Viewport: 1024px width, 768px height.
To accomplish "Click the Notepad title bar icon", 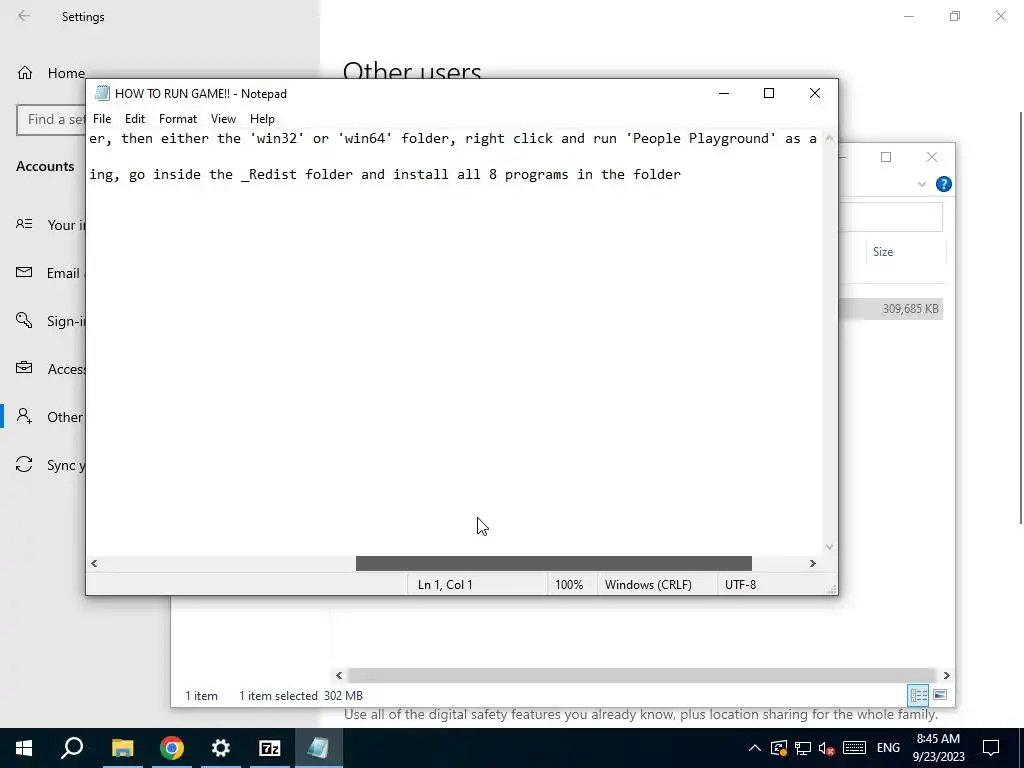I will point(101,93).
